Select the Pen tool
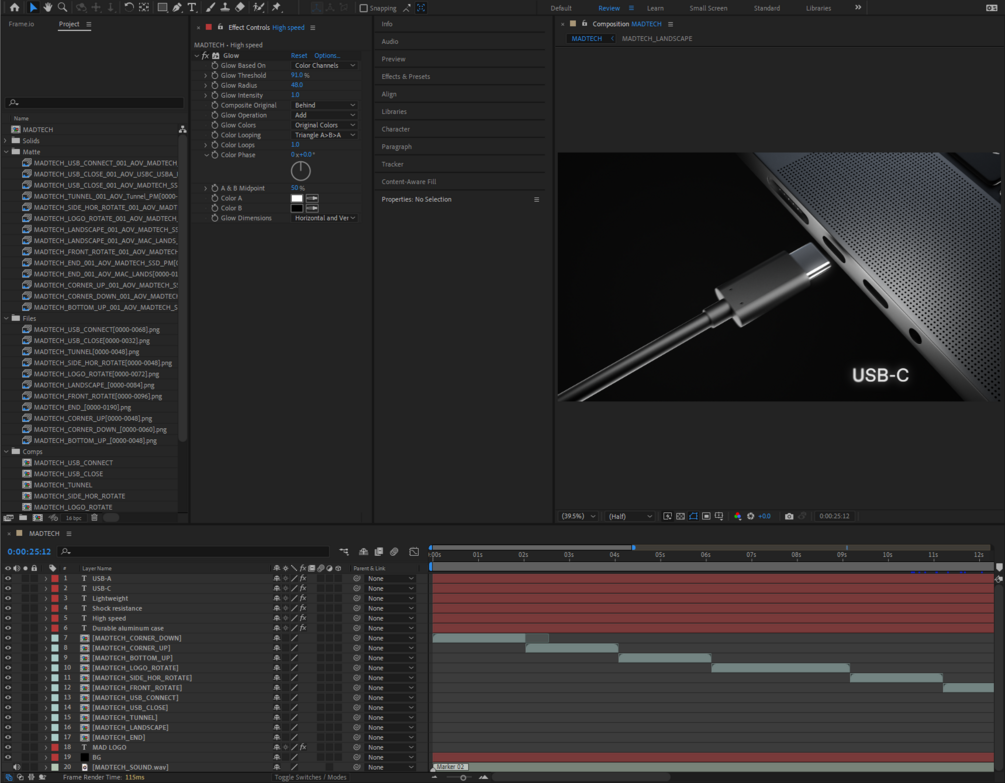 pyautogui.click(x=177, y=8)
